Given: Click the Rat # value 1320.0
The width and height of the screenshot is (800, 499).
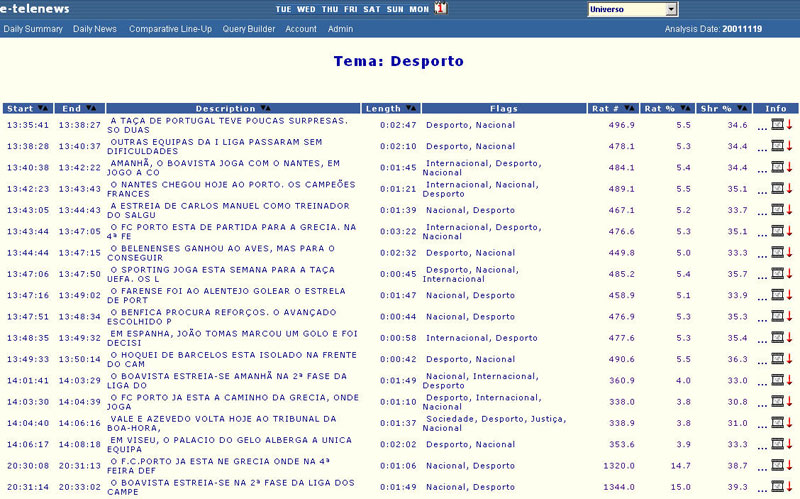Looking at the screenshot, I should (x=619, y=466).
